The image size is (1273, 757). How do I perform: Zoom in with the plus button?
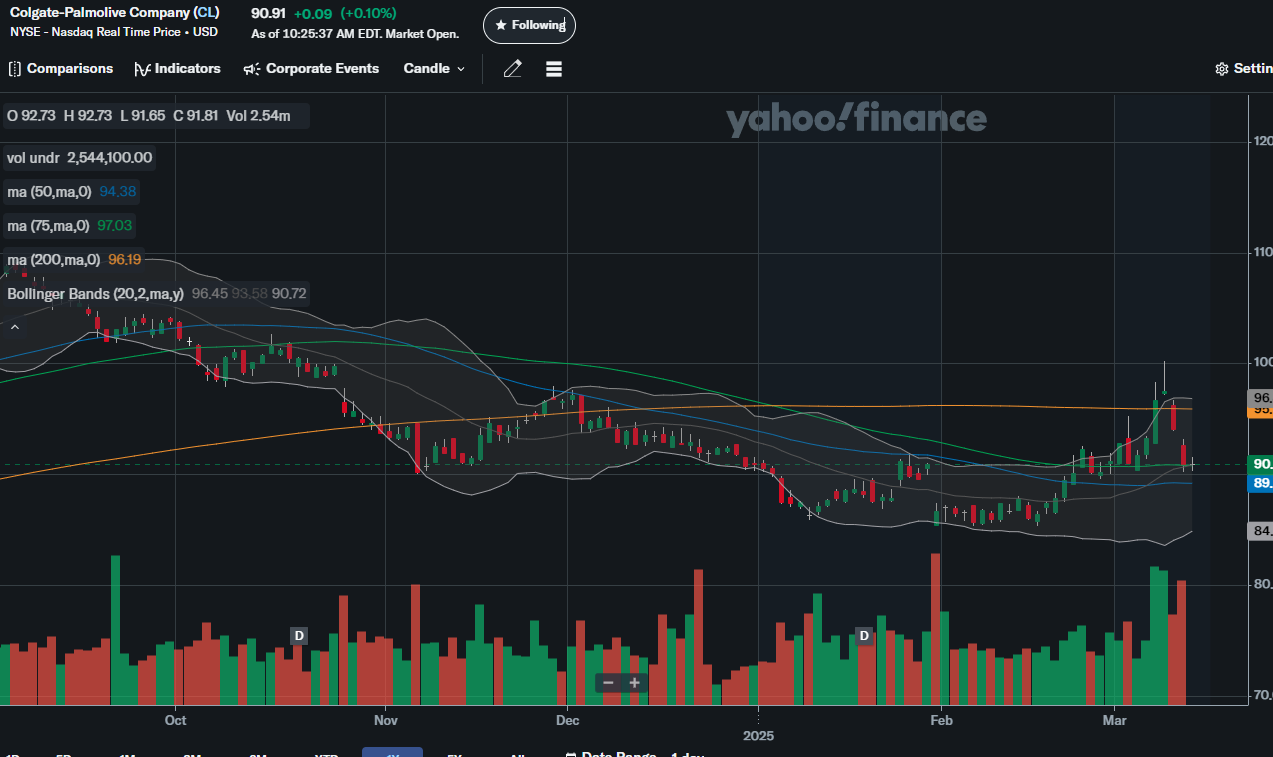(634, 683)
